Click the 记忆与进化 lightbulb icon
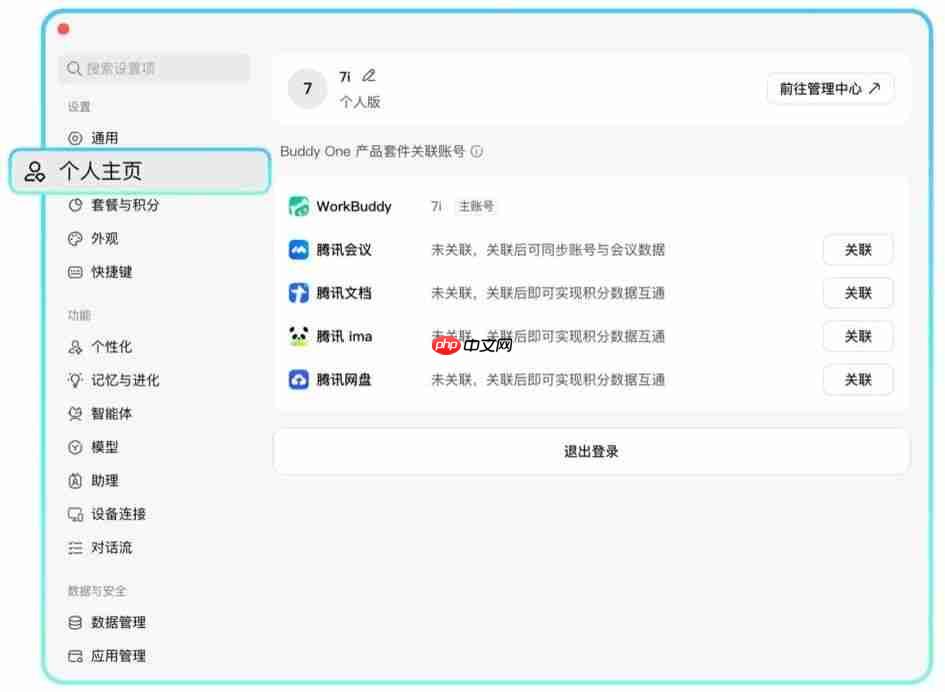The height and width of the screenshot is (692, 945). click(x=75, y=380)
